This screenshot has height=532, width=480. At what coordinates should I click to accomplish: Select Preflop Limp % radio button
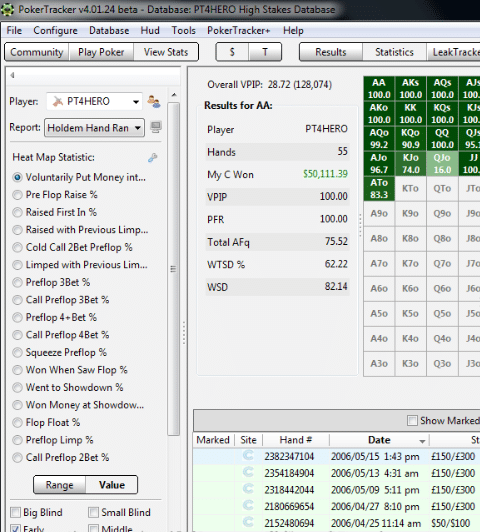point(17,440)
